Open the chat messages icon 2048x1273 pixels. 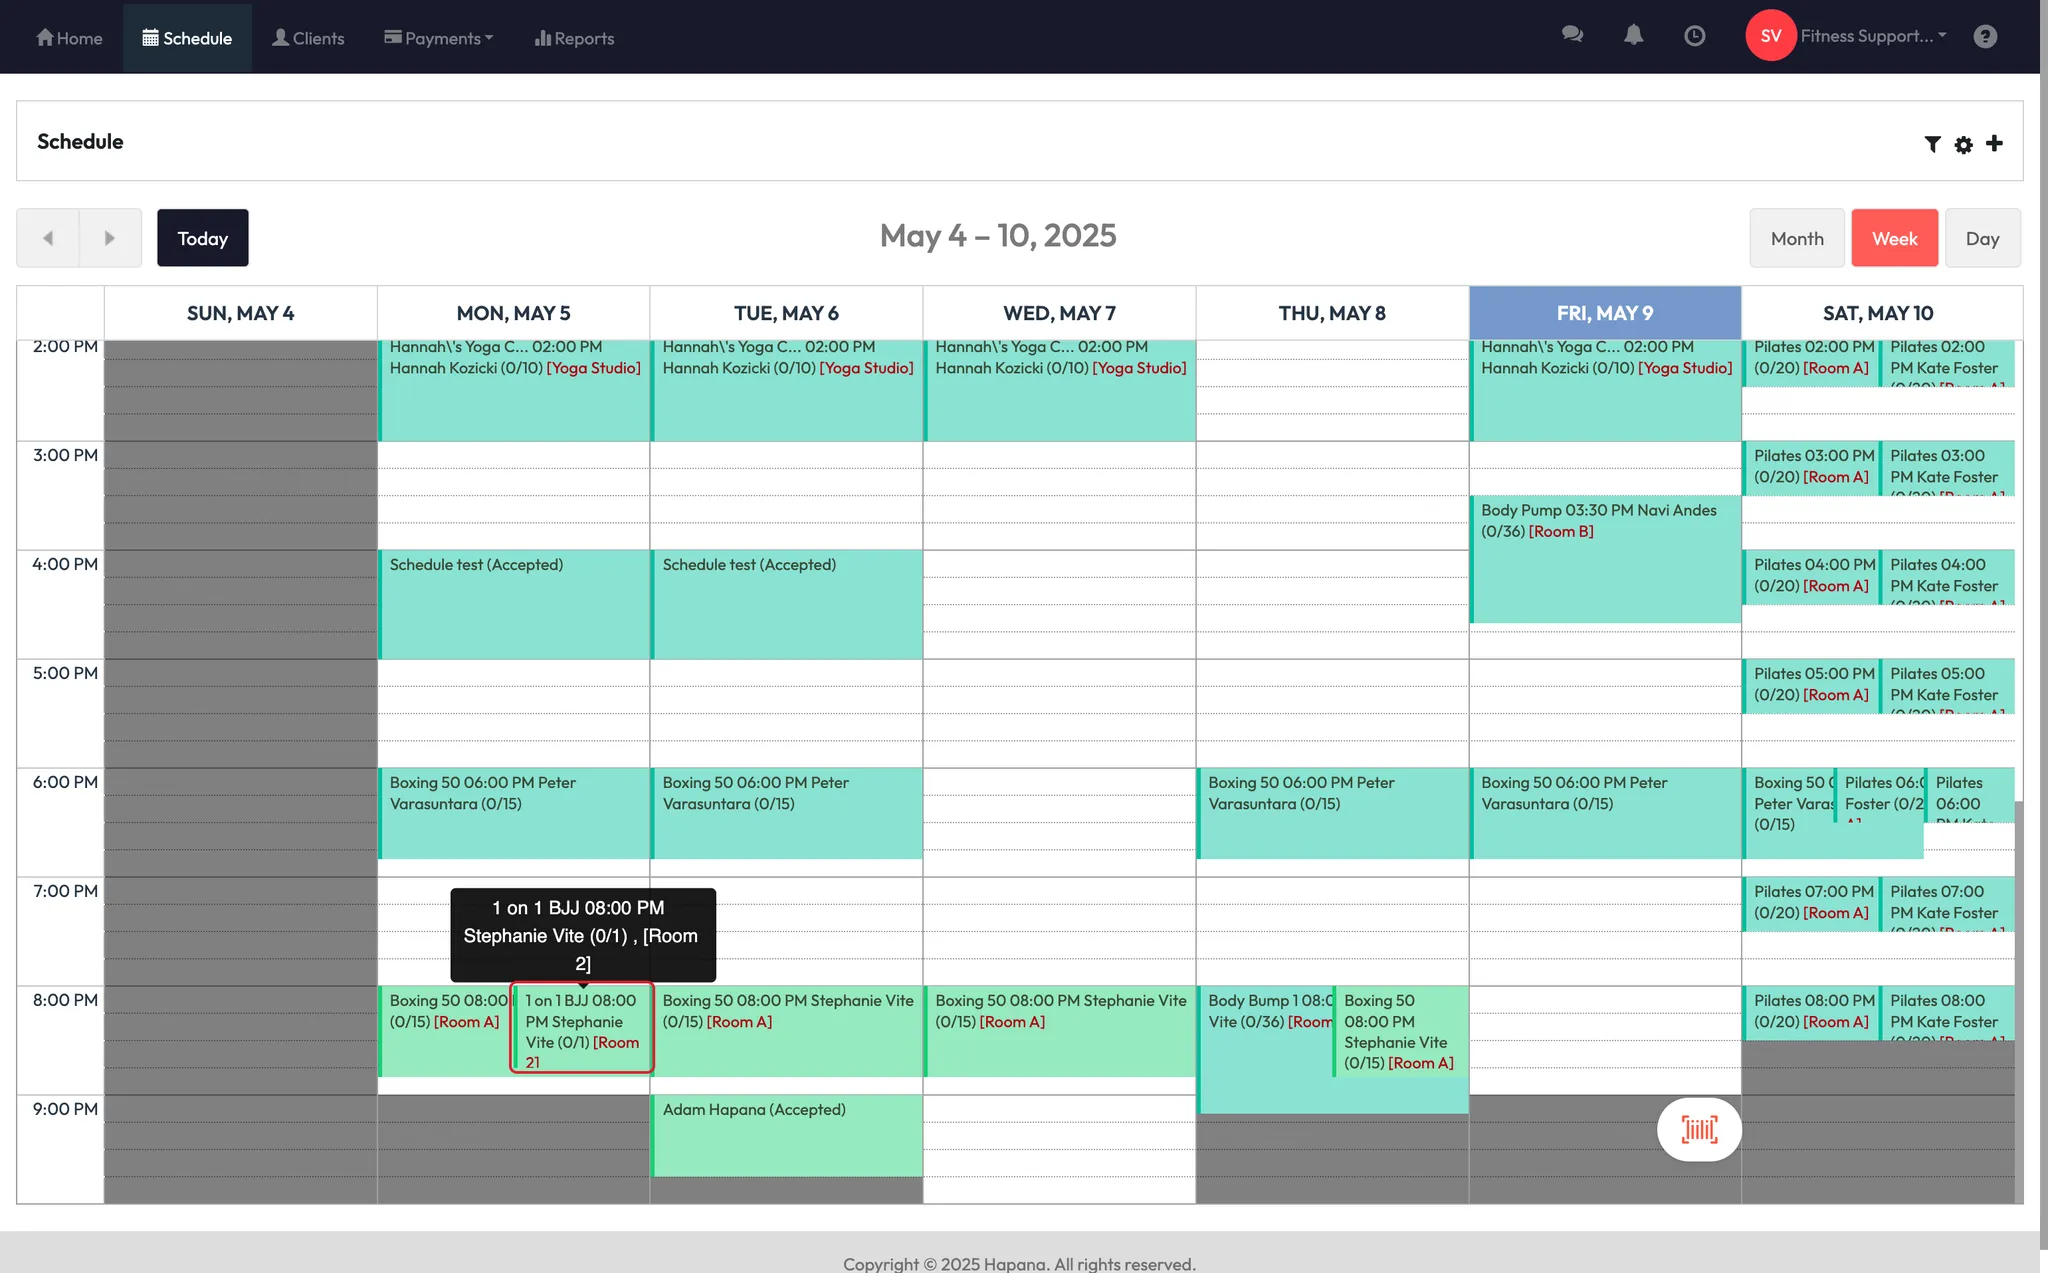(x=1572, y=36)
